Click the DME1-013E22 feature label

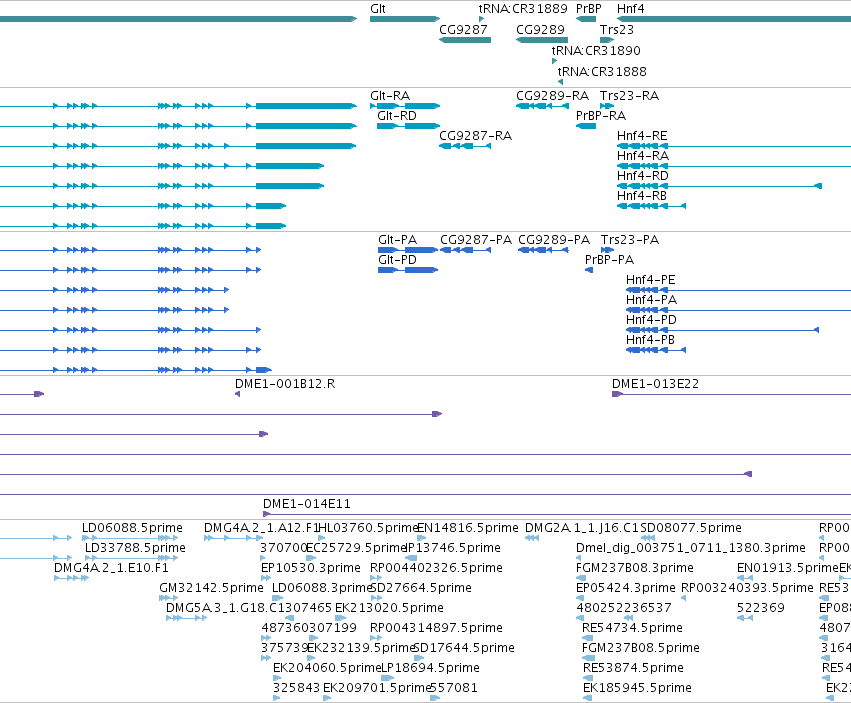[656, 384]
